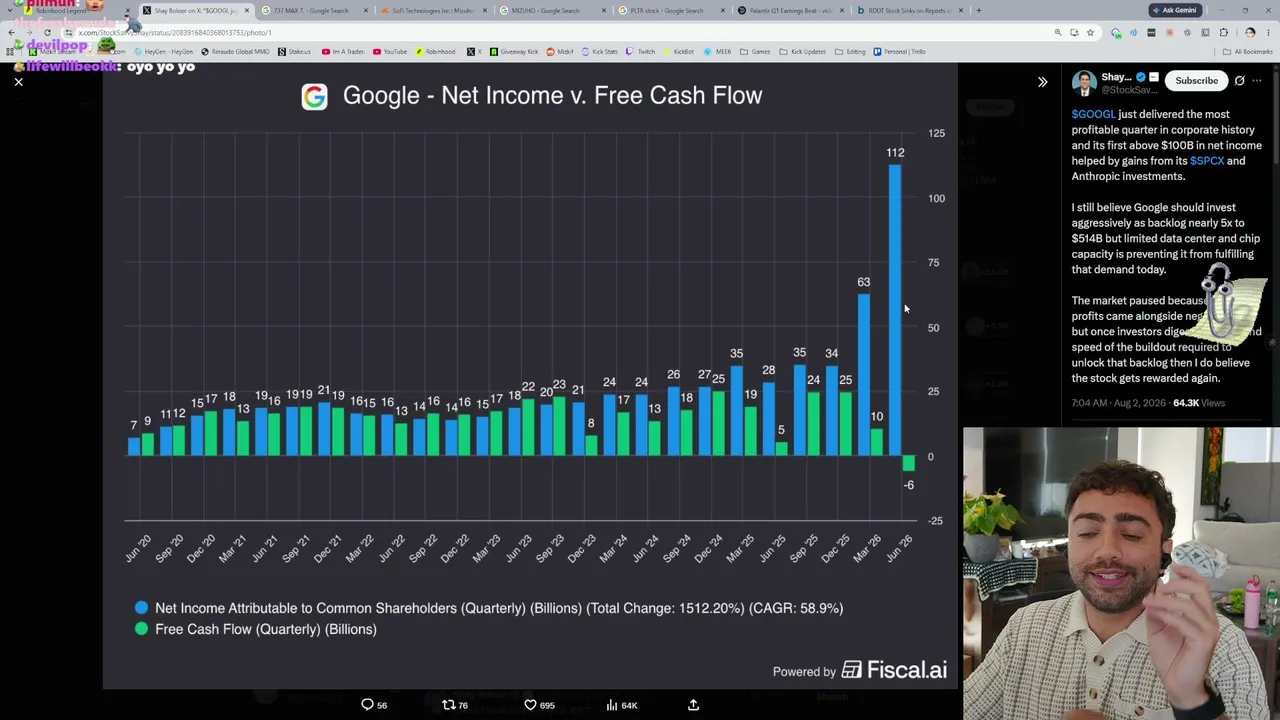Expand the Games bookmark folder

(756, 52)
